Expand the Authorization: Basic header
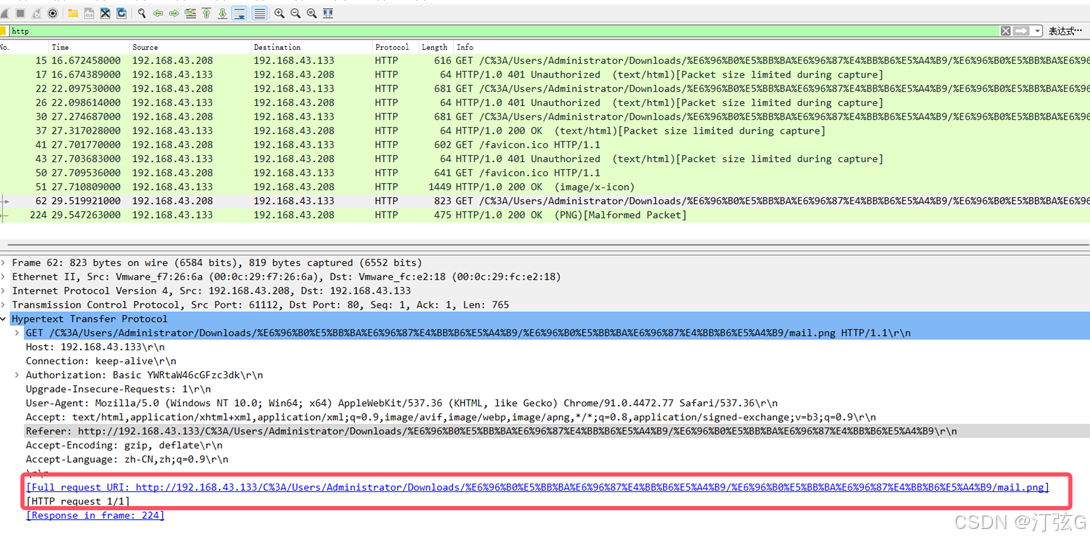 (17, 375)
